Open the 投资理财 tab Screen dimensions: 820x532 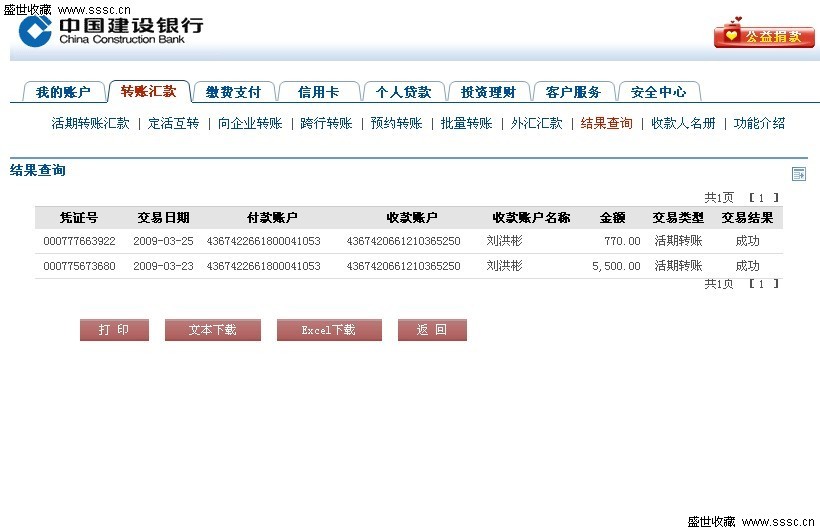[x=488, y=92]
